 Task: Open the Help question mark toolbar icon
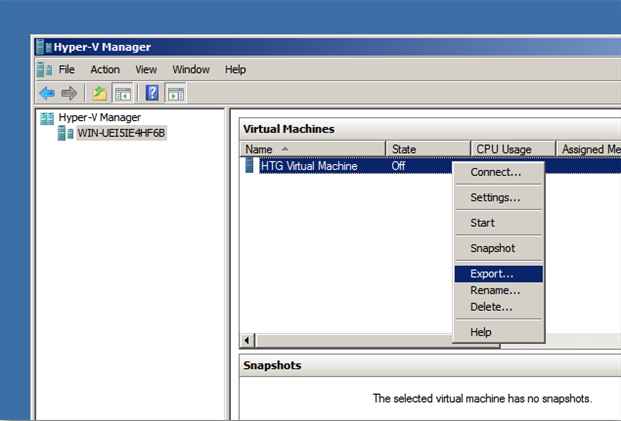click(152, 93)
